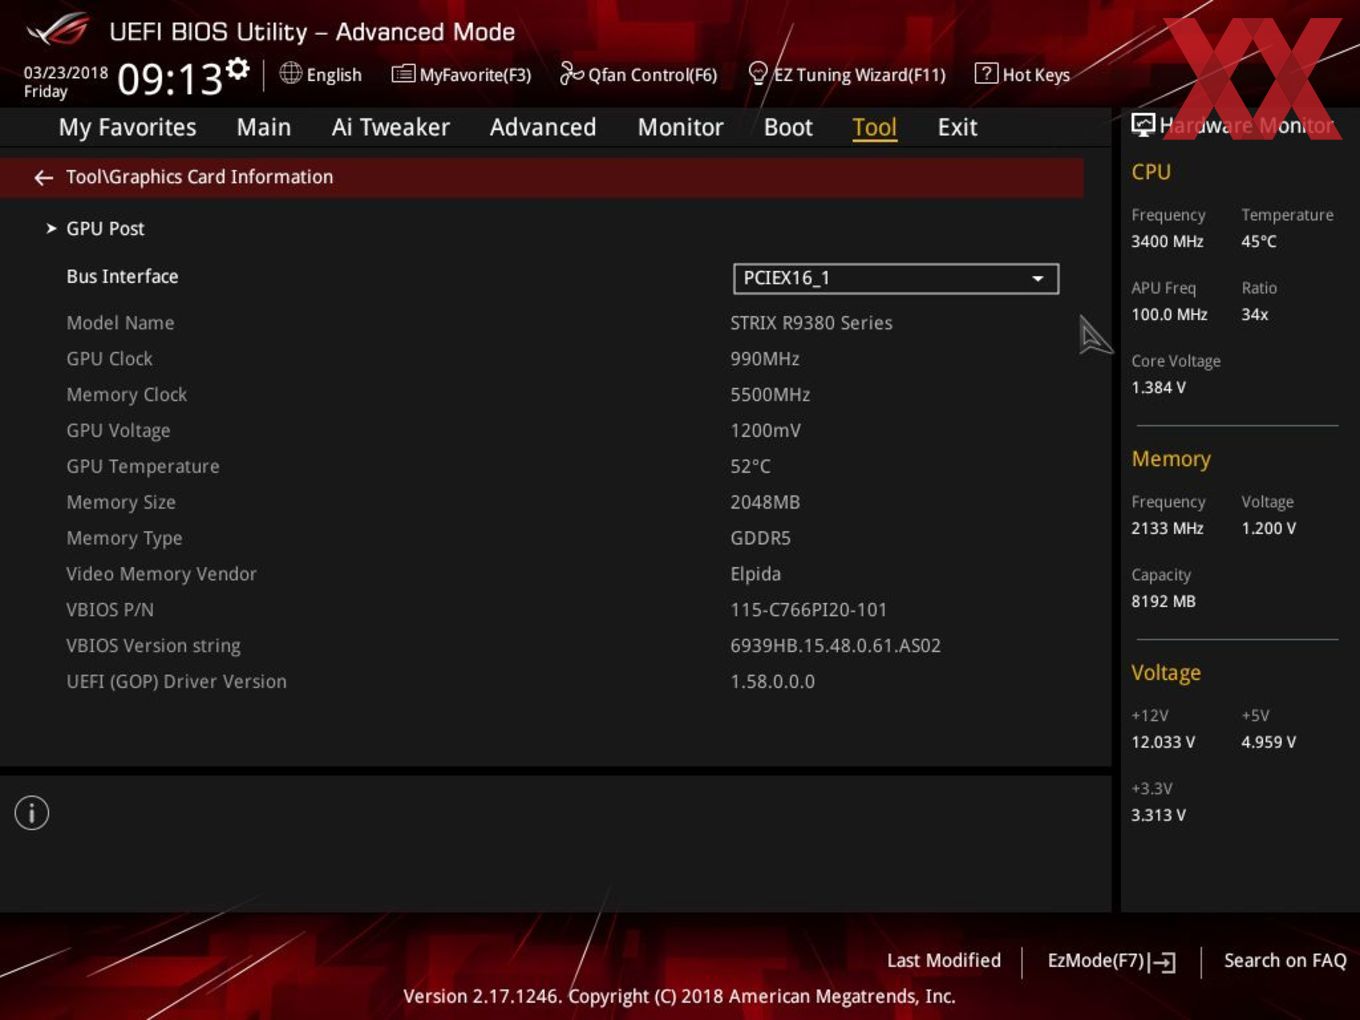Click the EZ Tuning Wizard bulb icon

758,73
